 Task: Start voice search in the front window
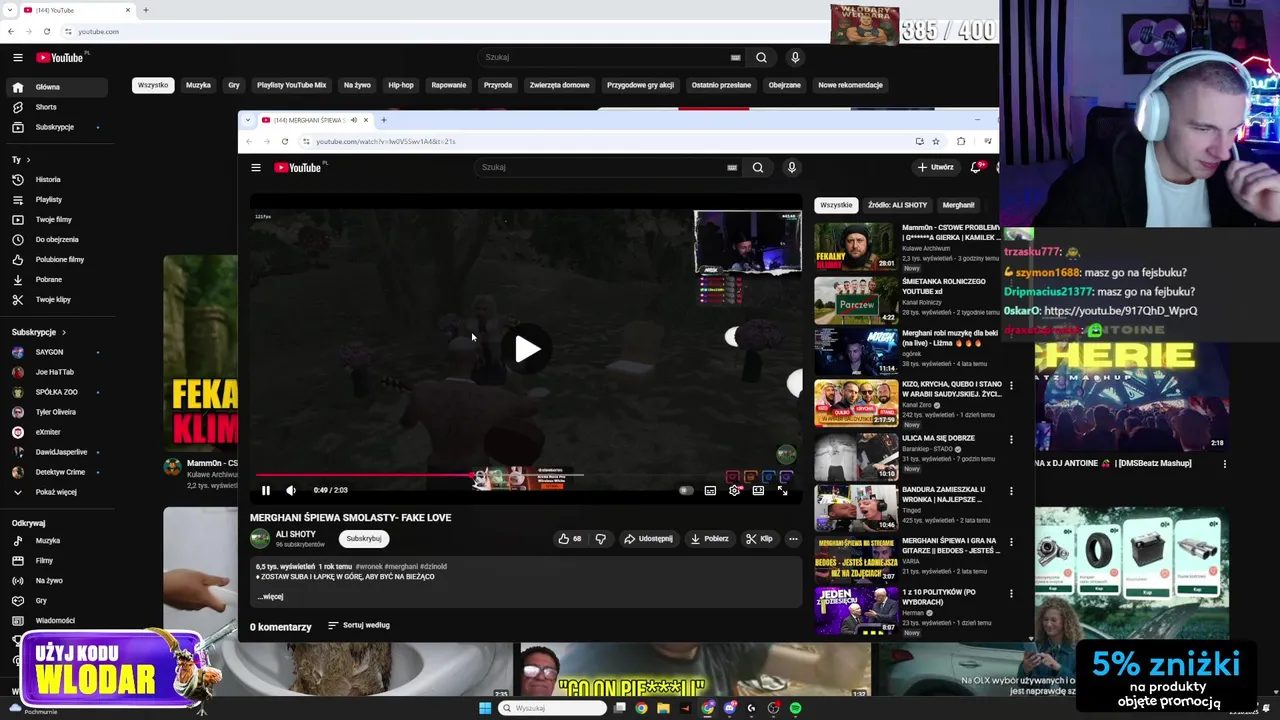[791, 167]
